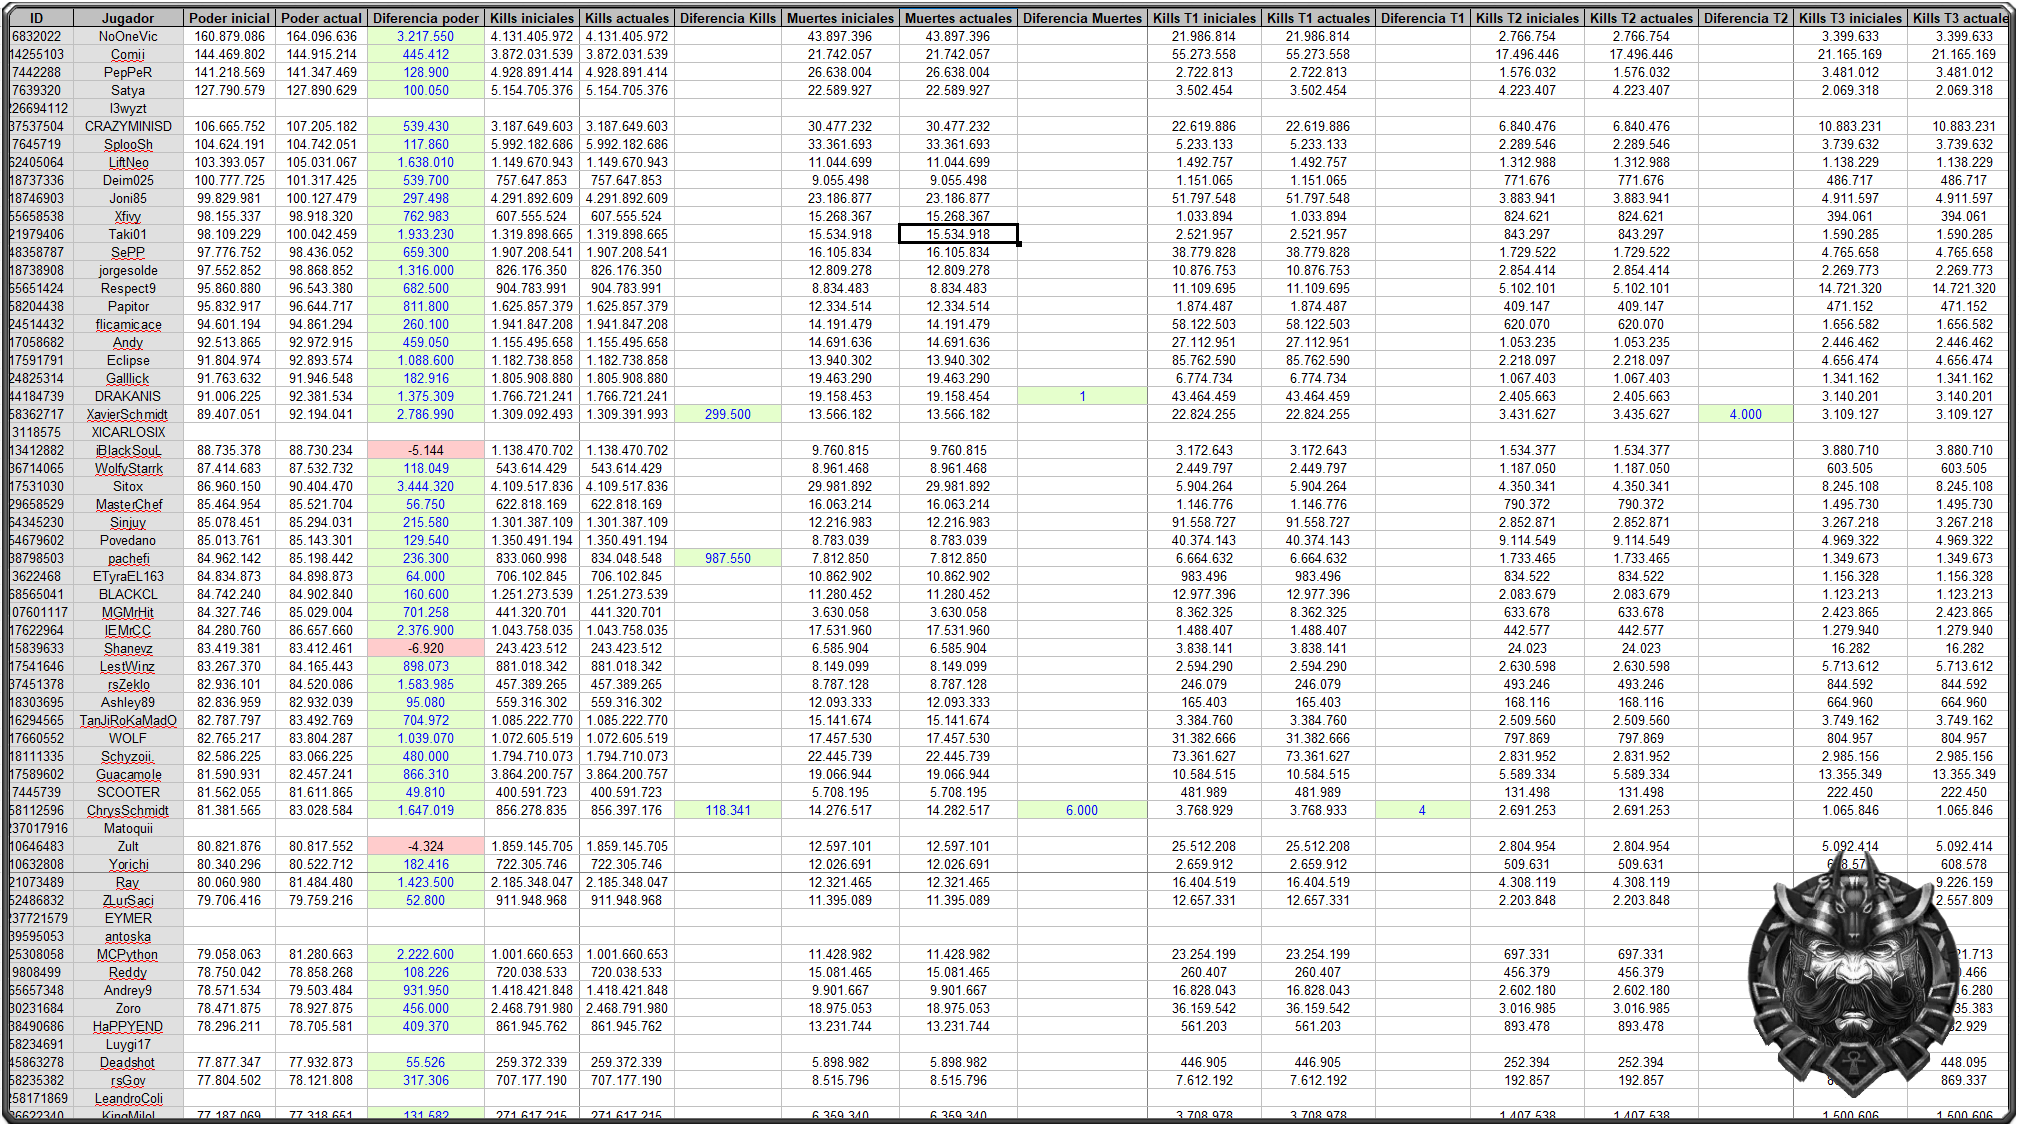
Task: Click red power difference -5.144
Action: (x=426, y=450)
